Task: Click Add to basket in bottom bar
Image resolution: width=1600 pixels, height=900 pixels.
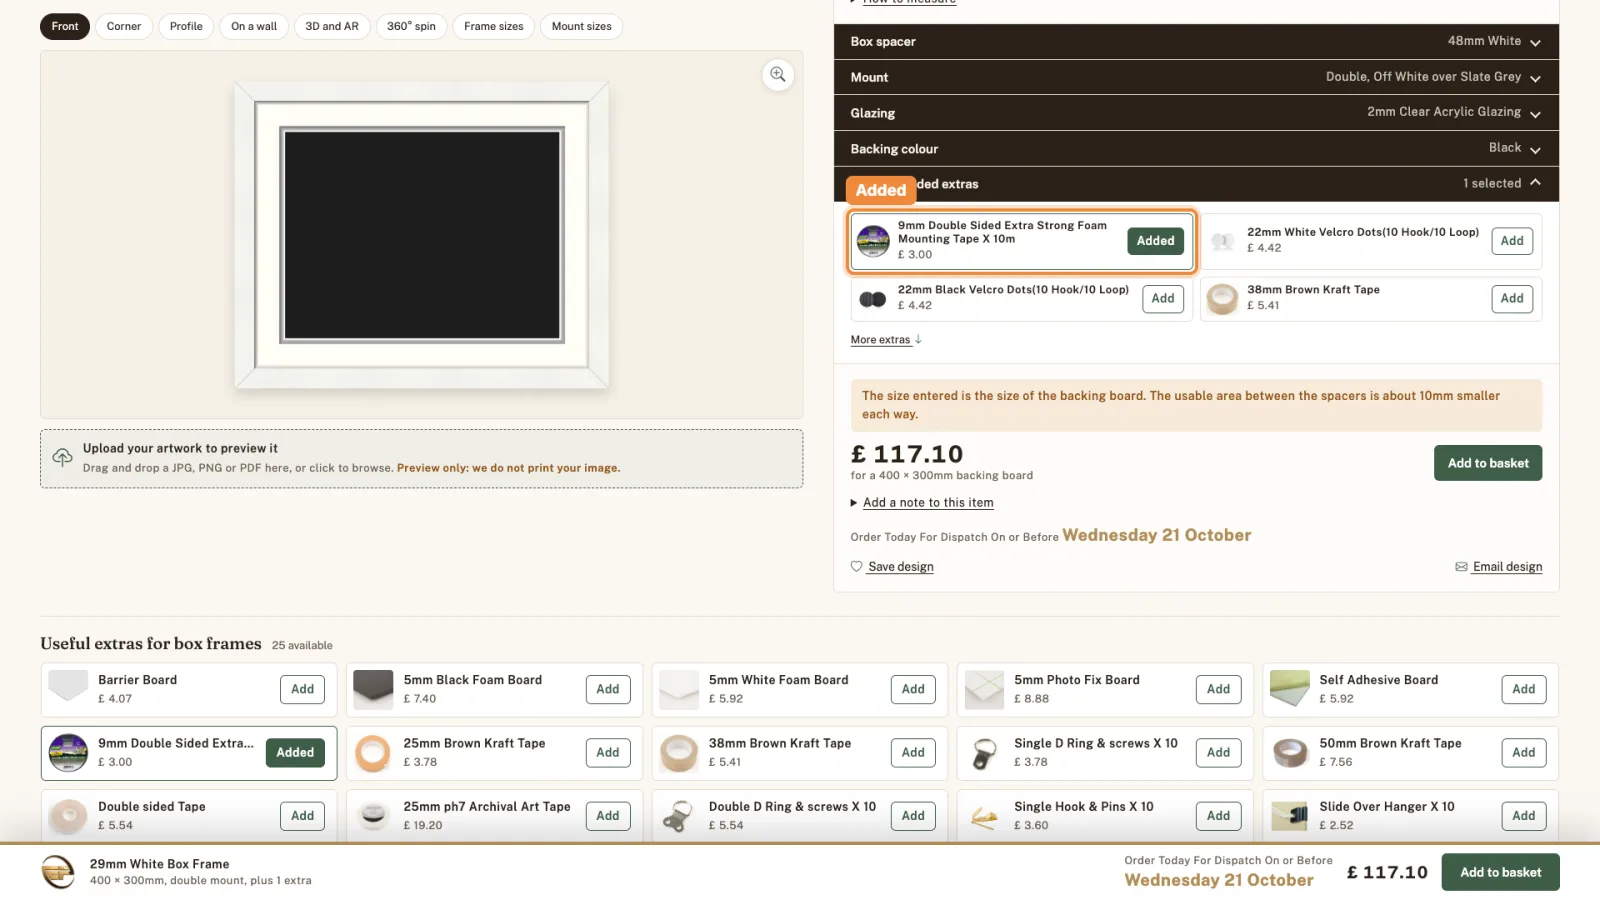Action: 1500,872
